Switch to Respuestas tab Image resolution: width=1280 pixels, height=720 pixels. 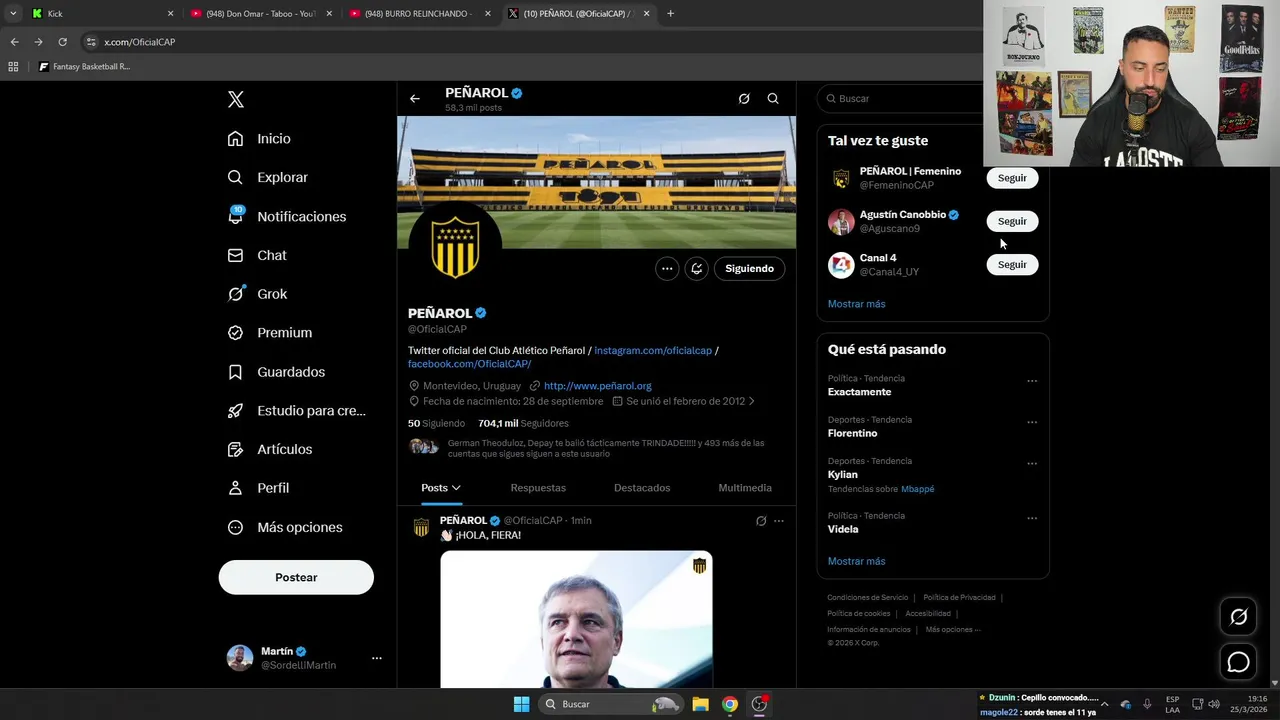click(538, 488)
